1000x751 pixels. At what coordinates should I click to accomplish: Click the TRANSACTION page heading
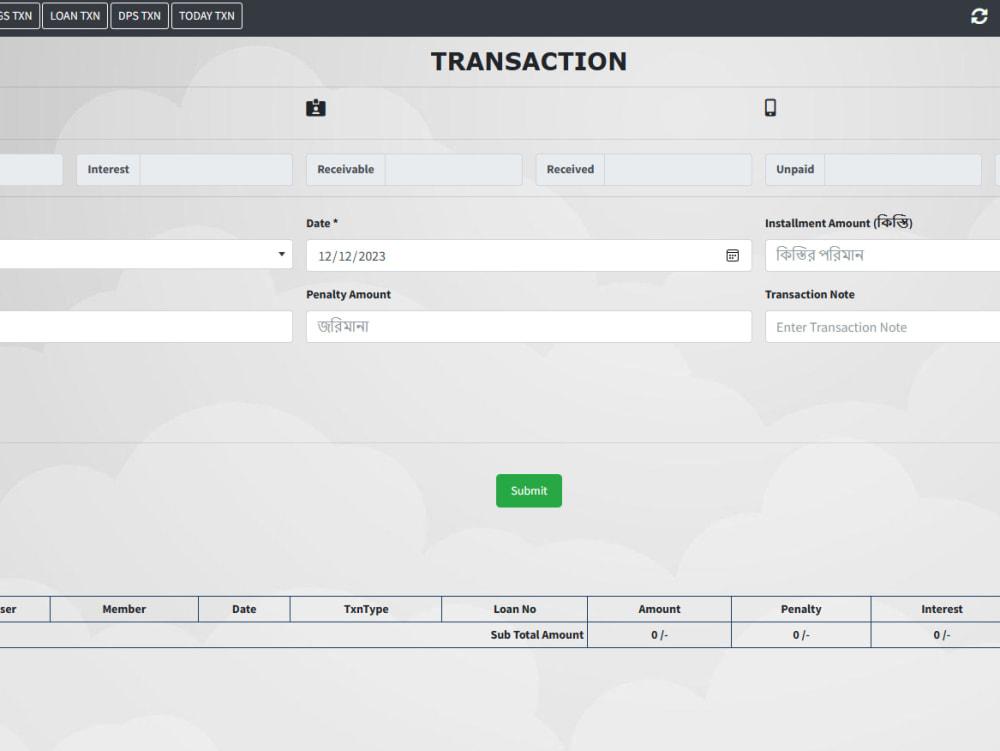(529, 62)
